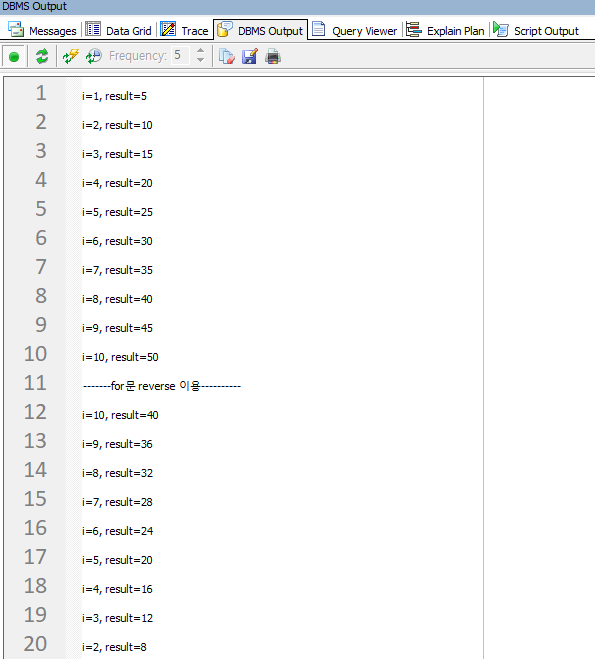This screenshot has height=659, width=595.
Task: Select the DBMS Output tab
Action: pyautogui.click(x=260, y=30)
